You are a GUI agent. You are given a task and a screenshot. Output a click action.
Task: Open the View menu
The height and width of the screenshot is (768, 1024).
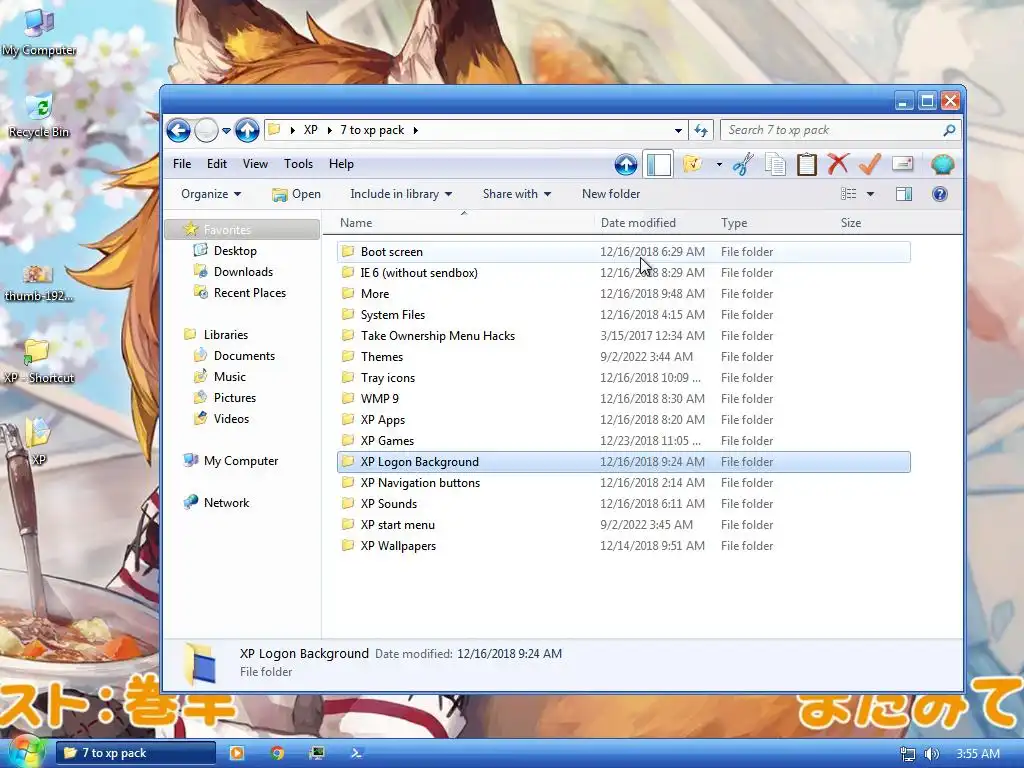tap(255, 164)
